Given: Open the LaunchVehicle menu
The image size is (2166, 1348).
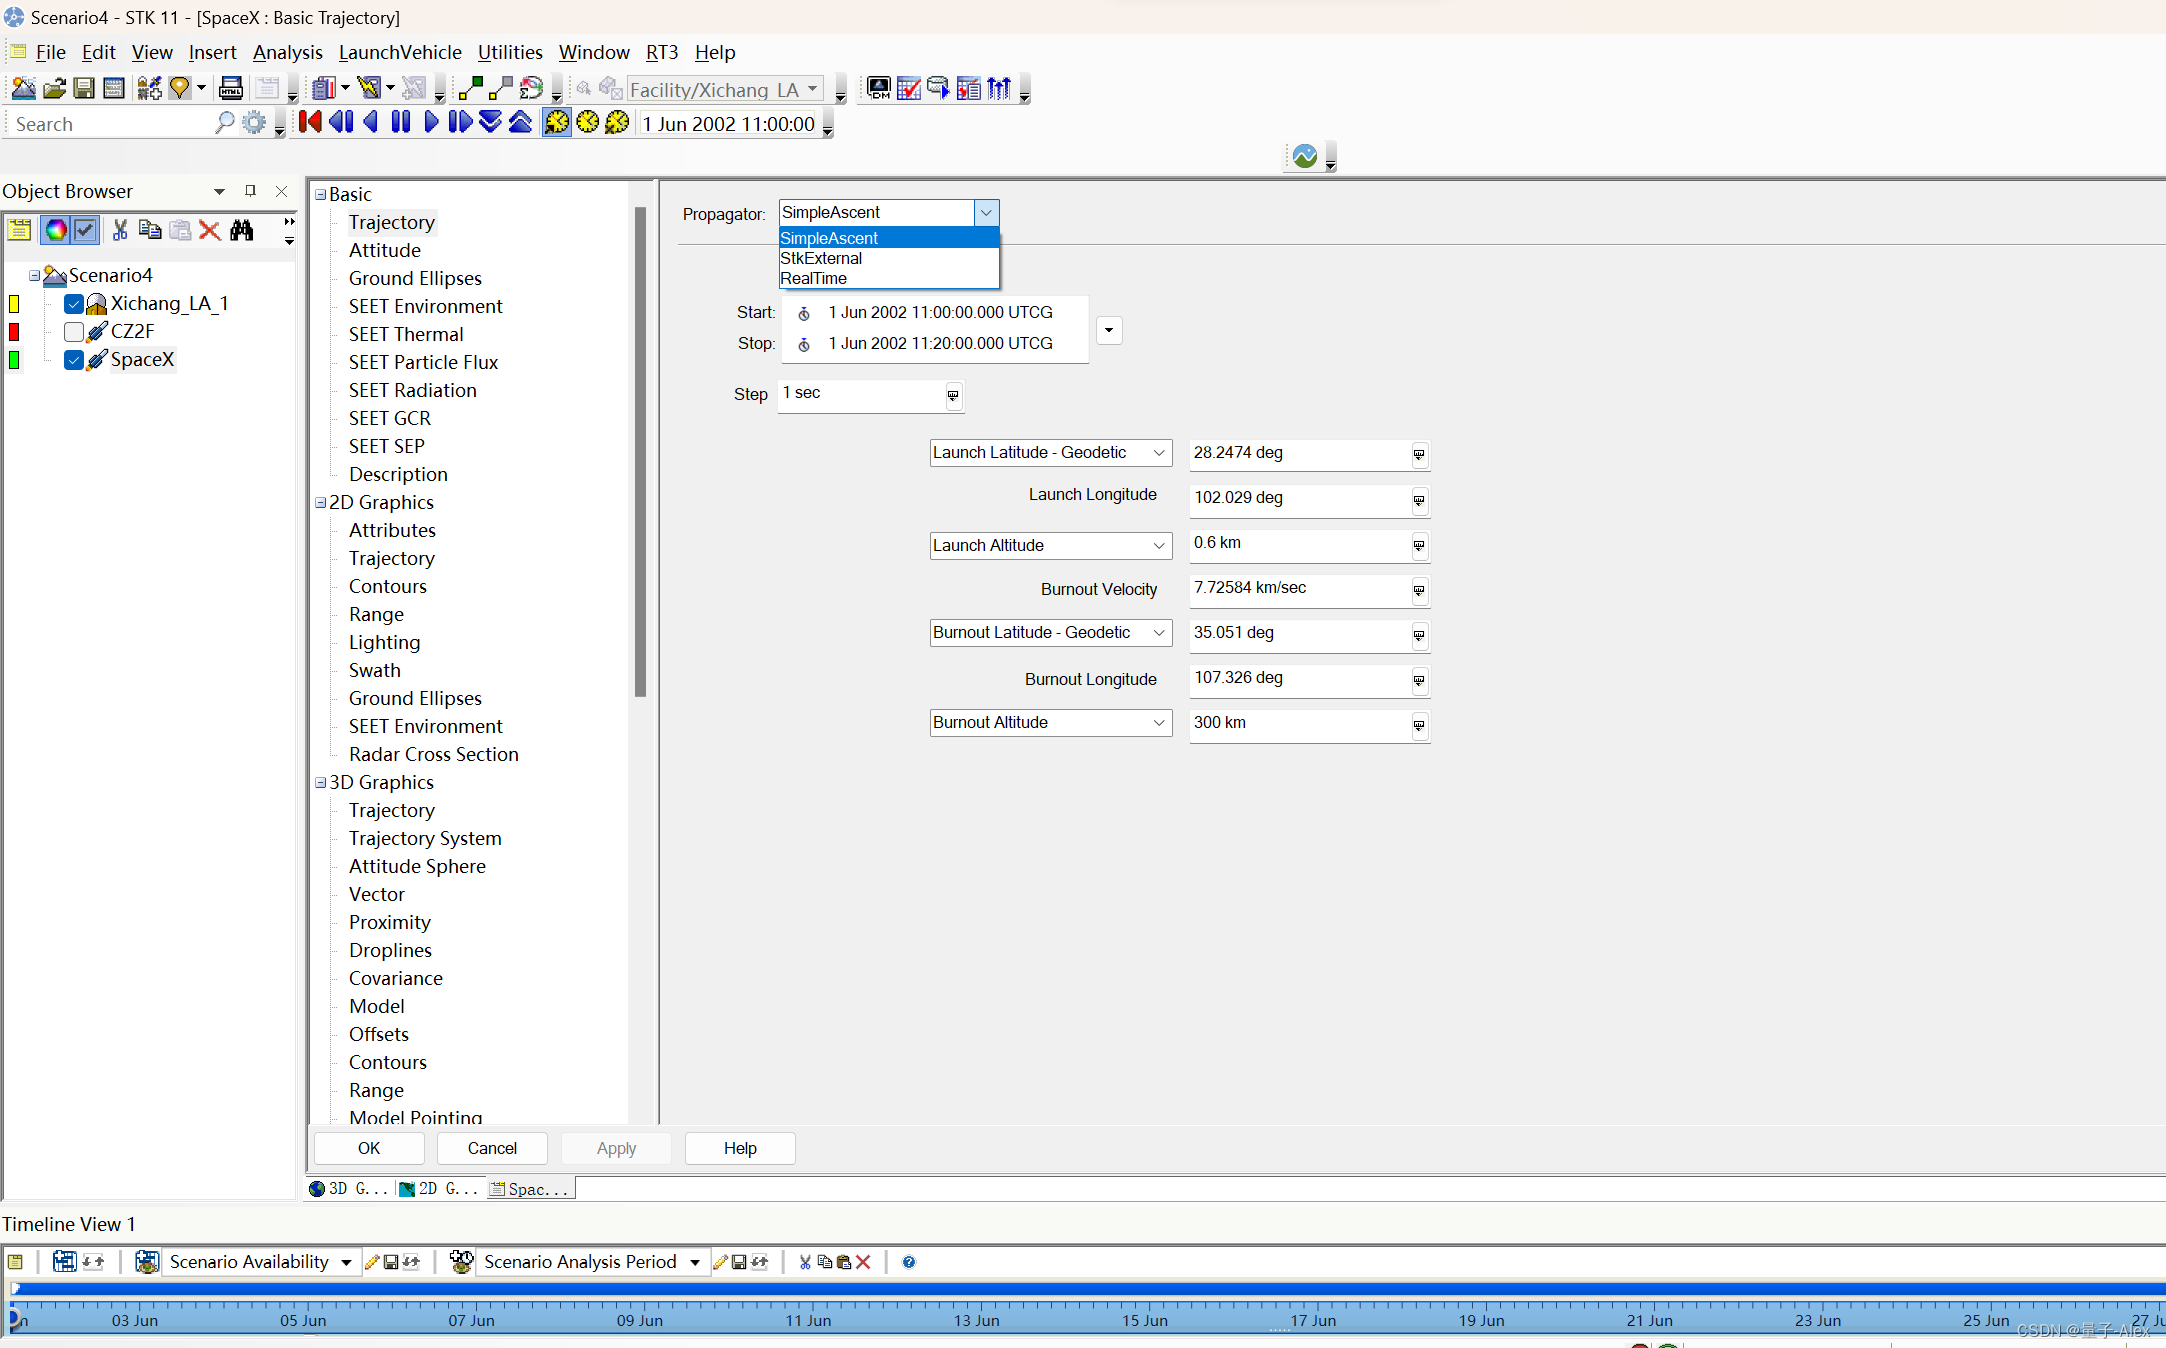Looking at the screenshot, I should click(x=400, y=52).
